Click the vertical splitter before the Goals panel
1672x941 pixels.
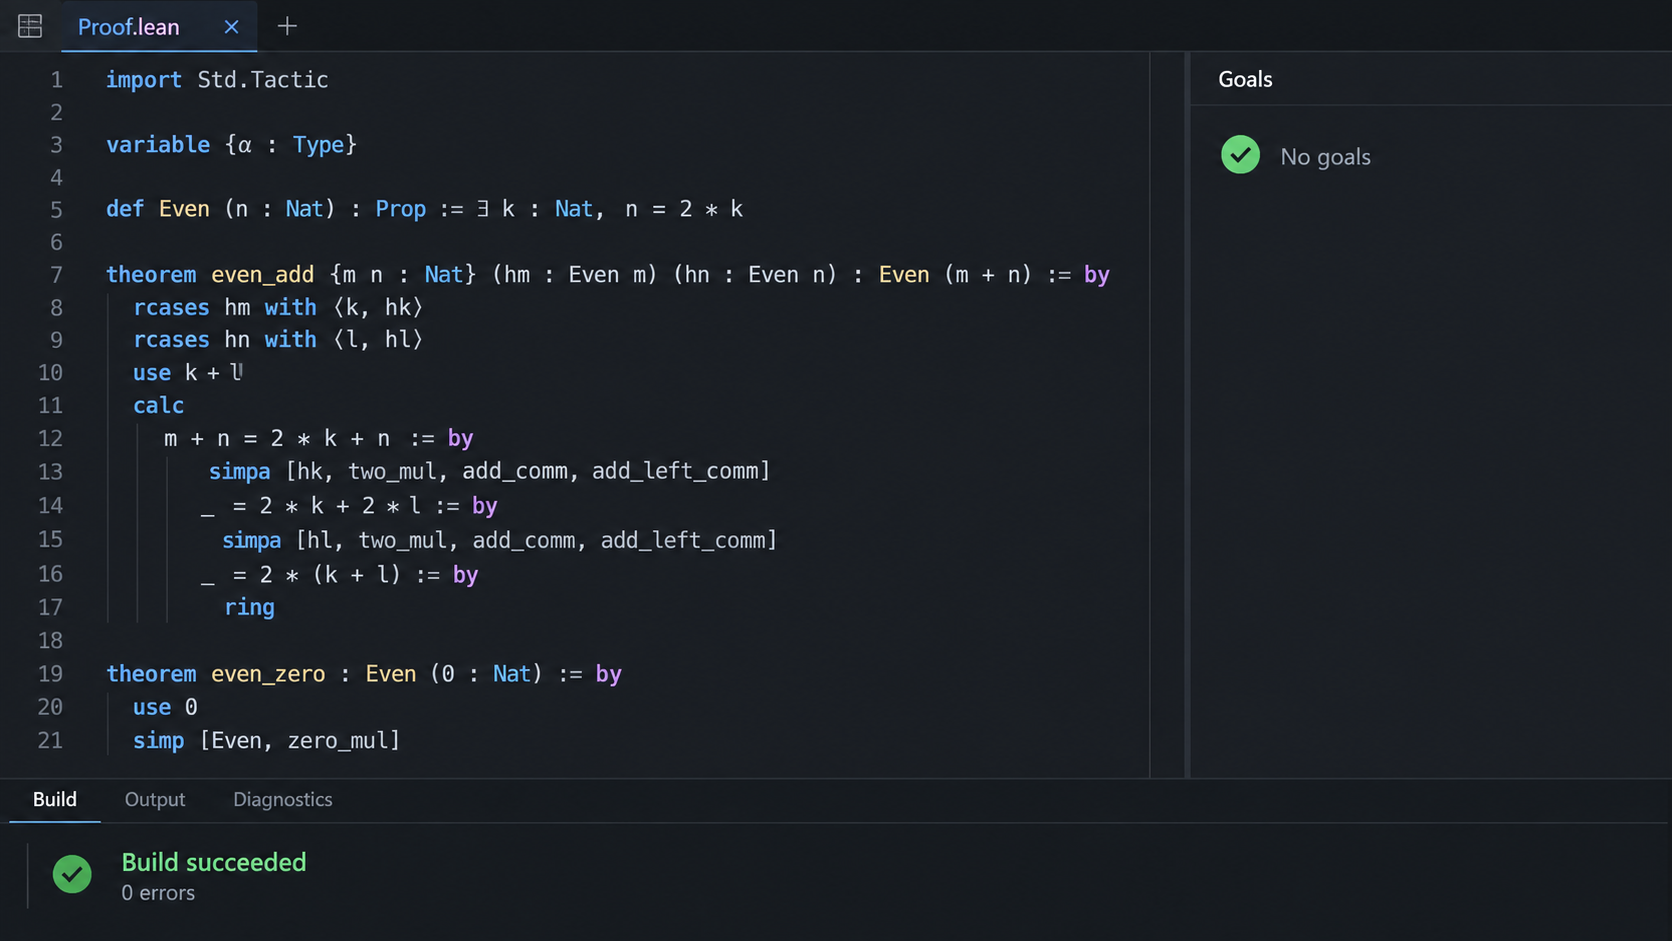coord(1187,415)
